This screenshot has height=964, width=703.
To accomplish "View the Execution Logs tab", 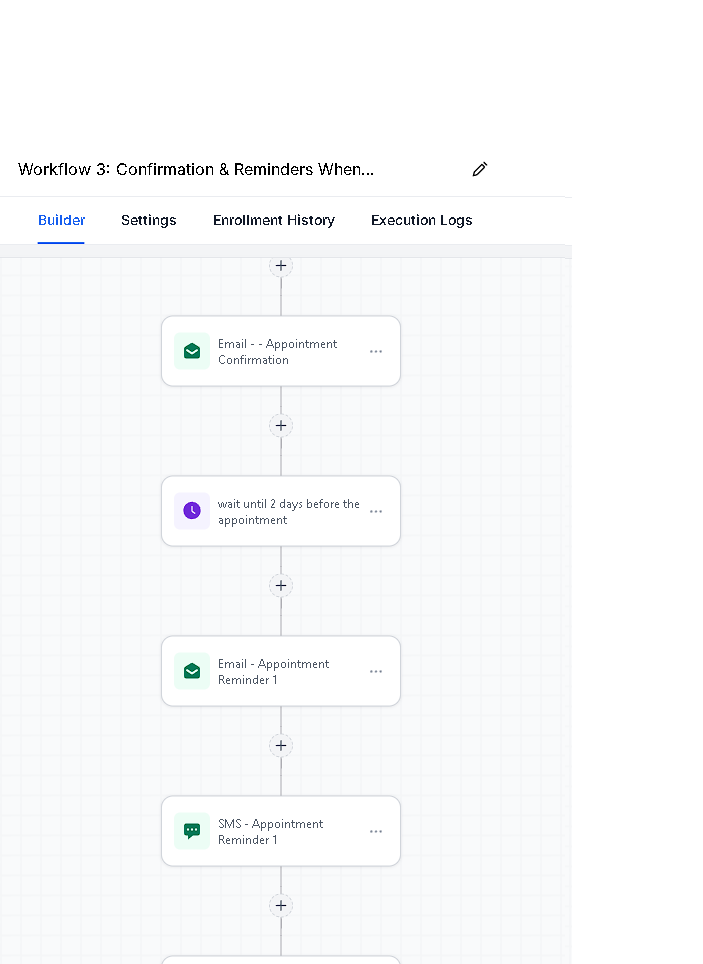I will (x=421, y=220).
